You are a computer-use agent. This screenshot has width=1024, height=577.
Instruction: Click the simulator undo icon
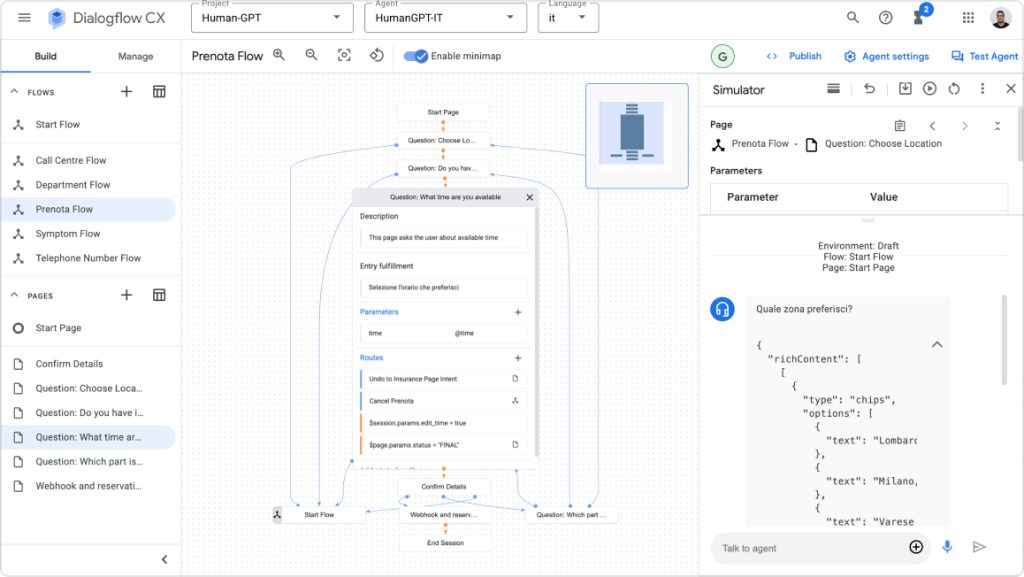[870, 89]
